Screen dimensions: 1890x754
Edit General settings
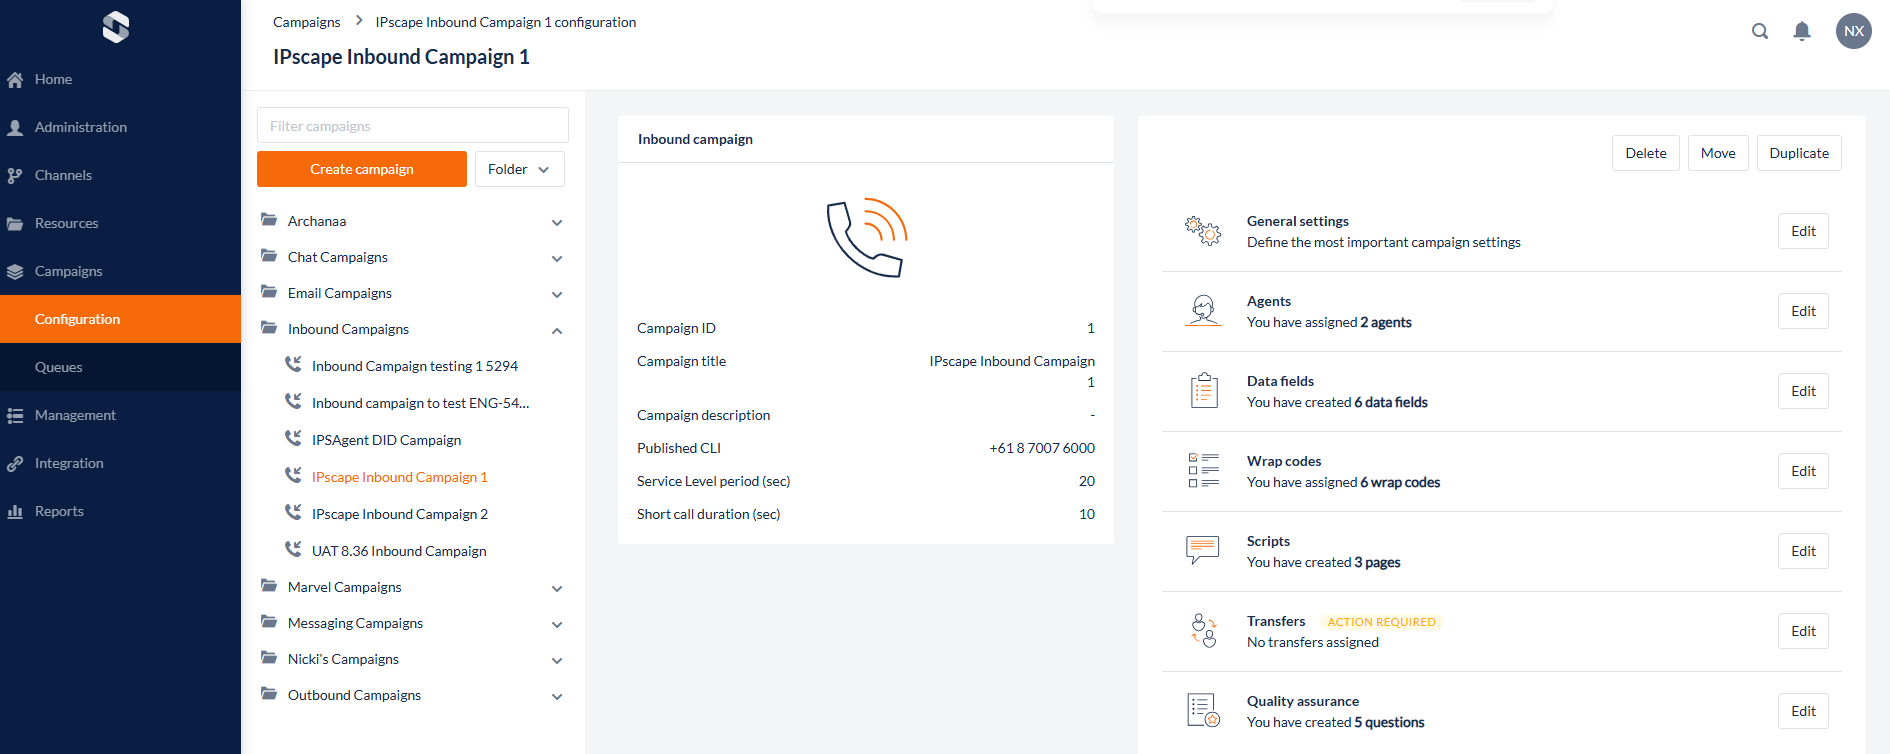coord(1803,231)
